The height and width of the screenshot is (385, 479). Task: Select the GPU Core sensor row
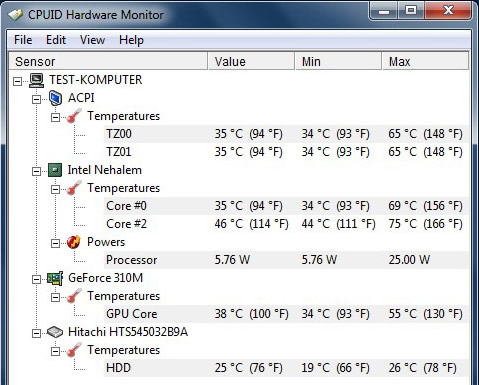point(286,314)
